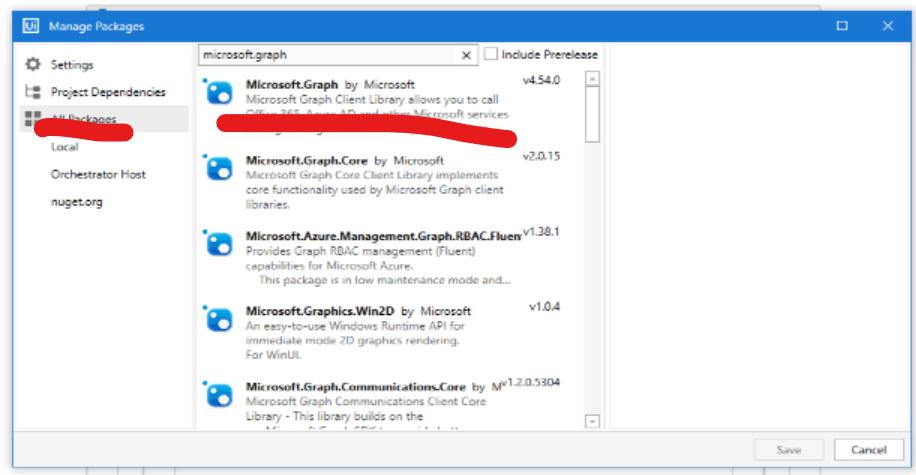916x475 pixels.
Task: Click the Microsoft.Graph.Core description text
Action: click(374, 190)
